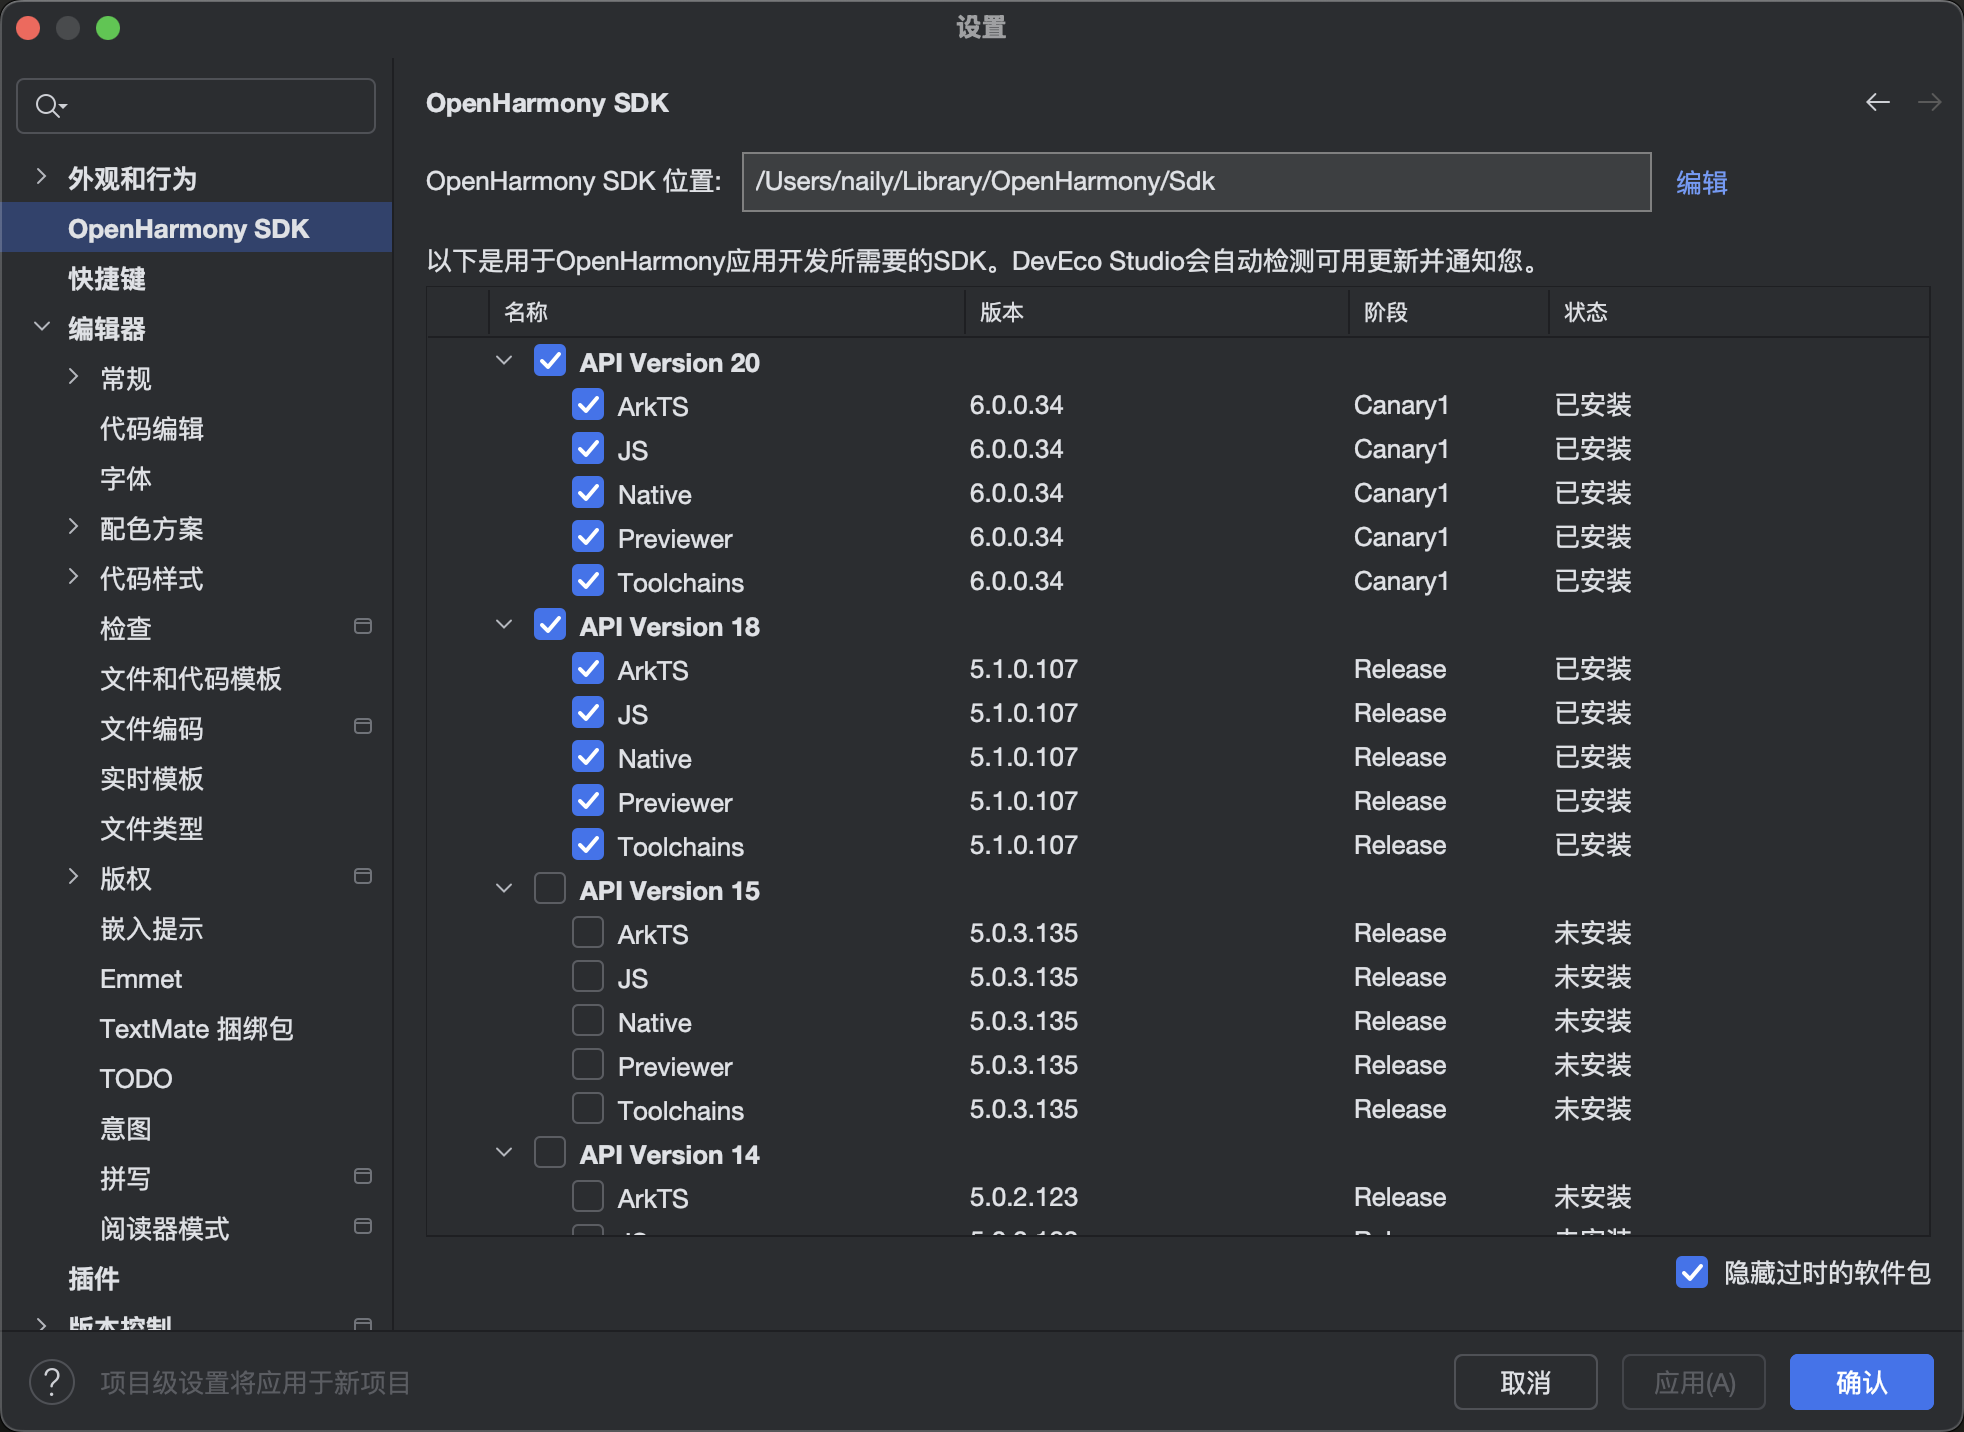Image resolution: width=1964 pixels, height=1432 pixels.
Task: Click the help question mark icon
Action: pyautogui.click(x=52, y=1382)
